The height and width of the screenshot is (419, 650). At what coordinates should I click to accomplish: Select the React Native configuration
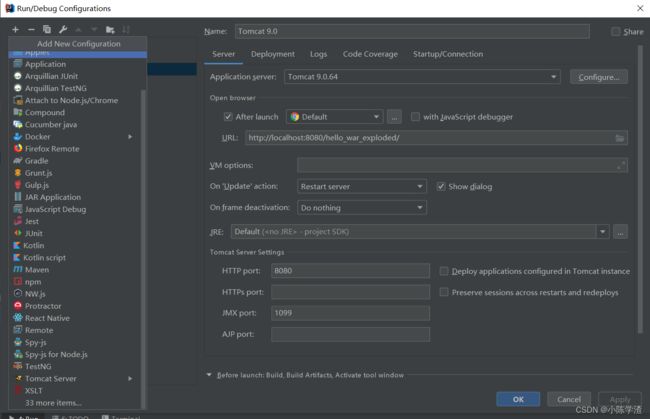click(78, 318)
